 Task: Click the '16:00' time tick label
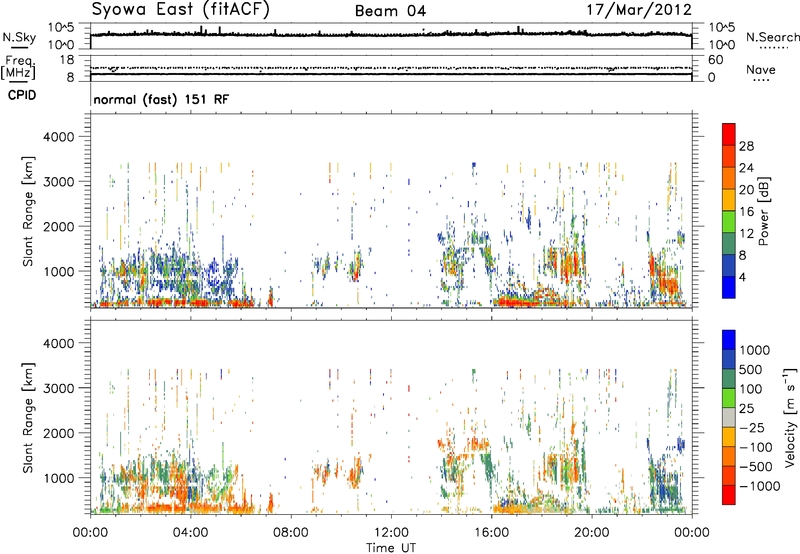pos(491,533)
